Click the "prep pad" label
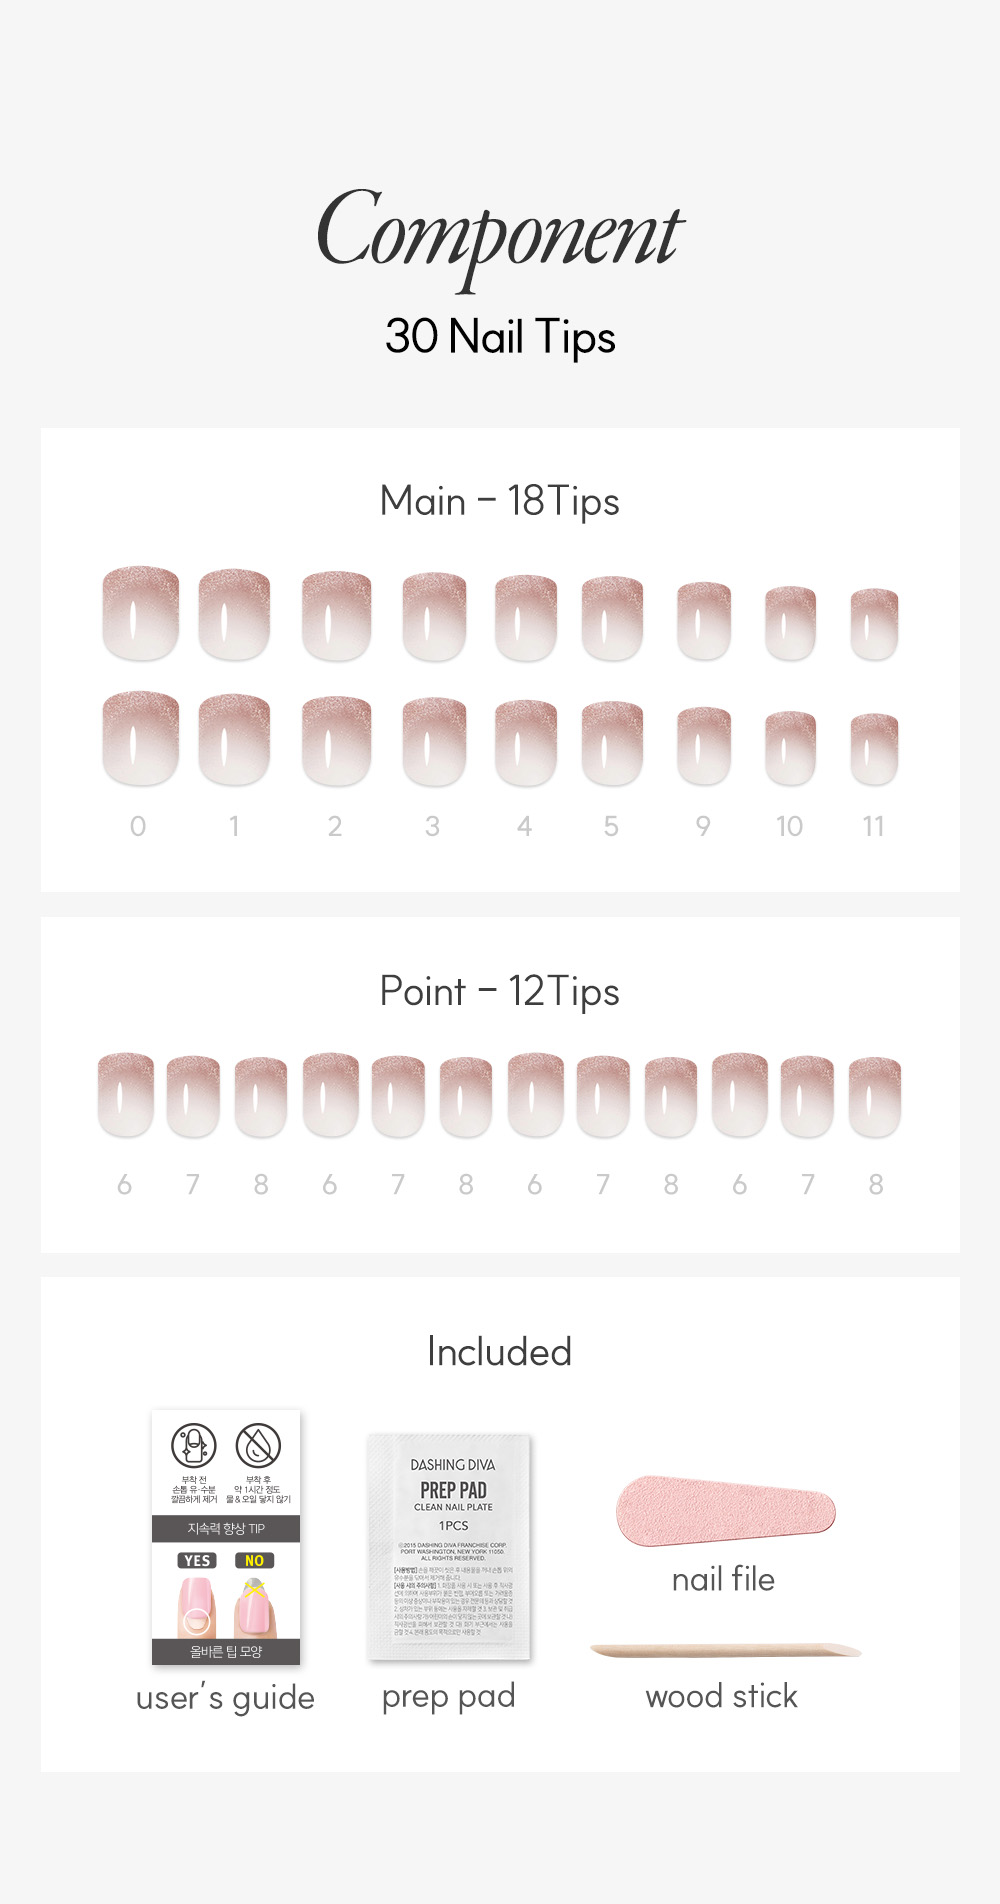Viewport: 1000px width, 1904px height. (x=448, y=1696)
